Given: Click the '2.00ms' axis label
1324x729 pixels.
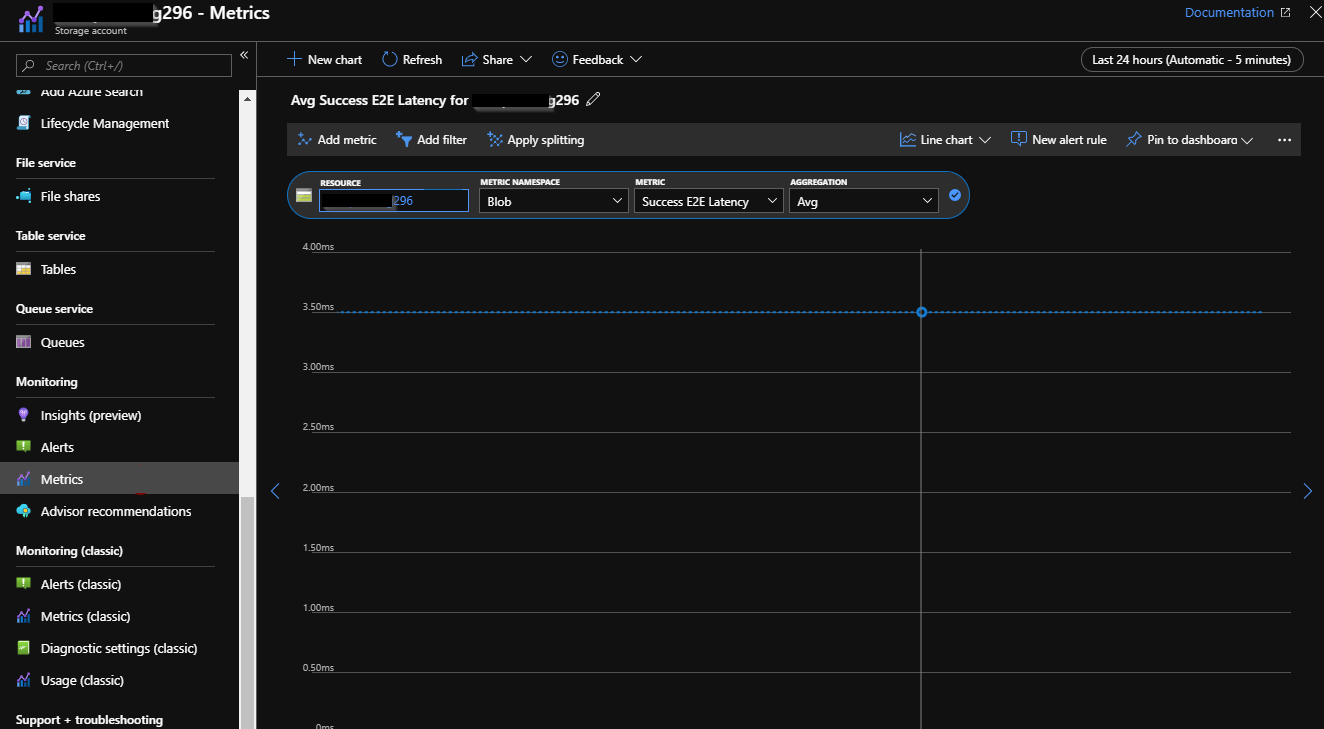Looking at the screenshot, I should [318, 487].
